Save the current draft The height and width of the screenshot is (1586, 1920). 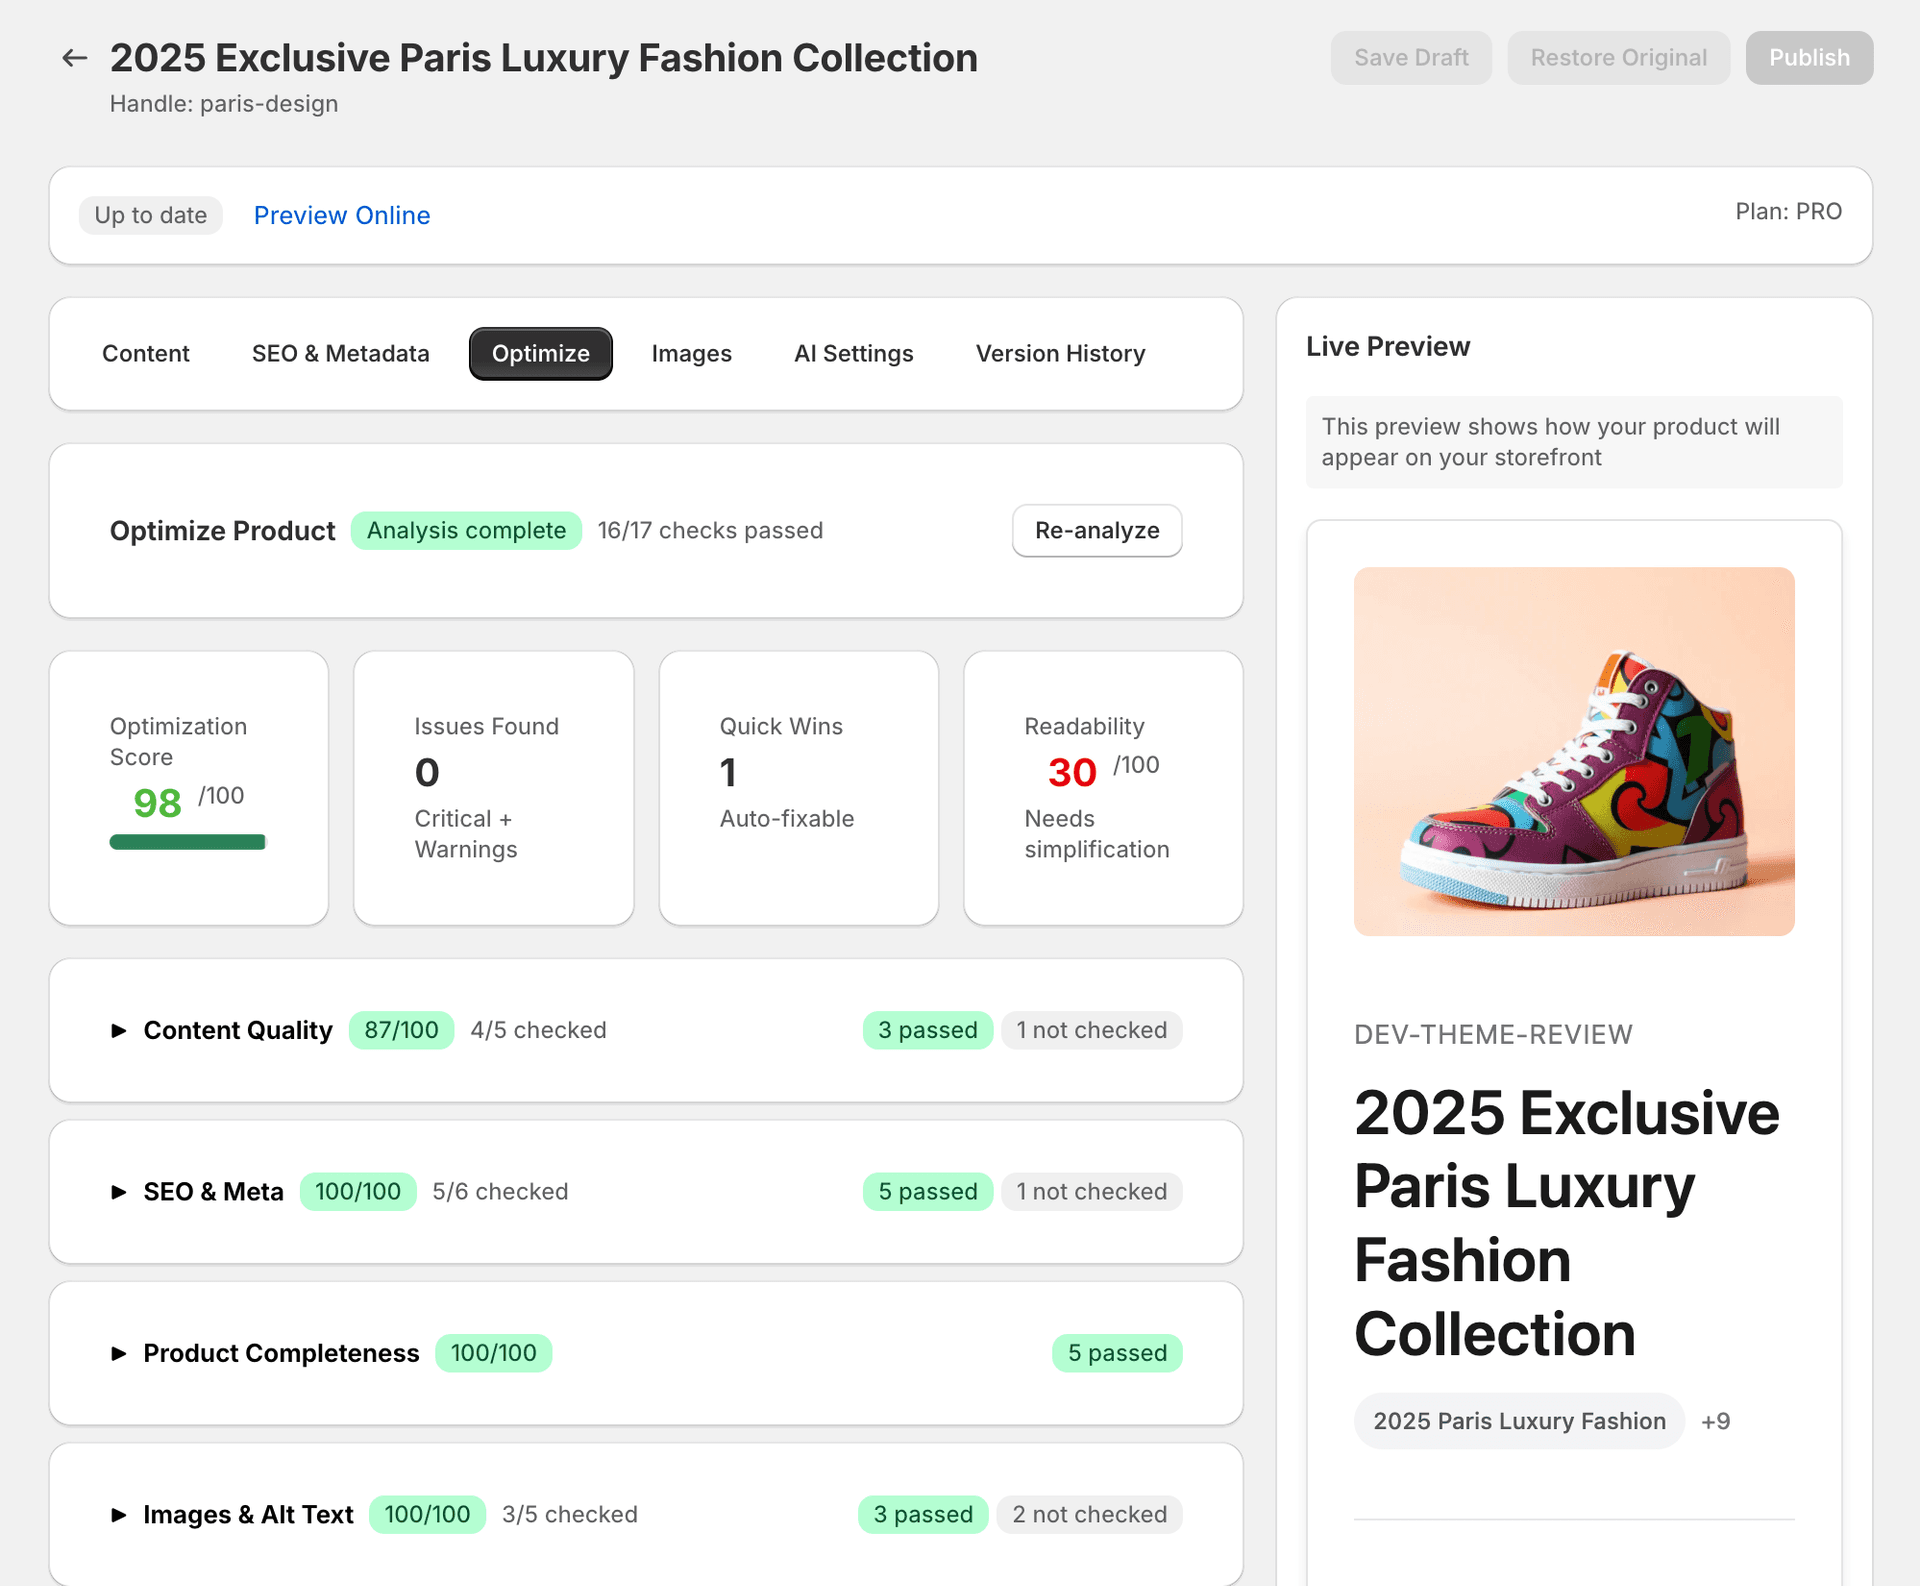coord(1411,57)
